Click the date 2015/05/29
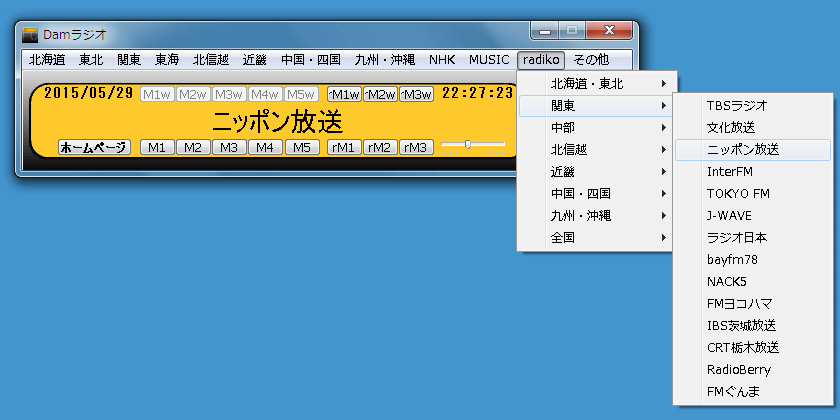Screen dimensions: 840x420 click(88, 93)
